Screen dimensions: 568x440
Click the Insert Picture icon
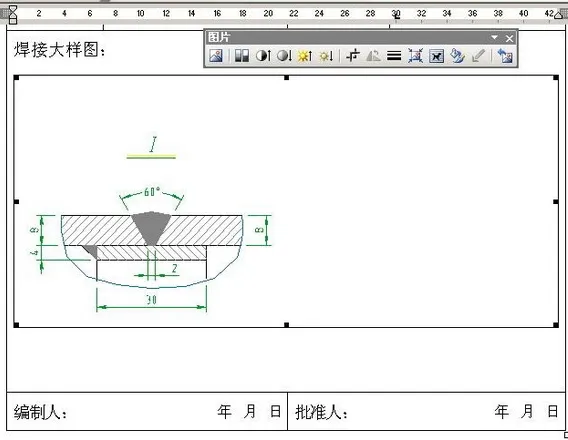[216, 56]
